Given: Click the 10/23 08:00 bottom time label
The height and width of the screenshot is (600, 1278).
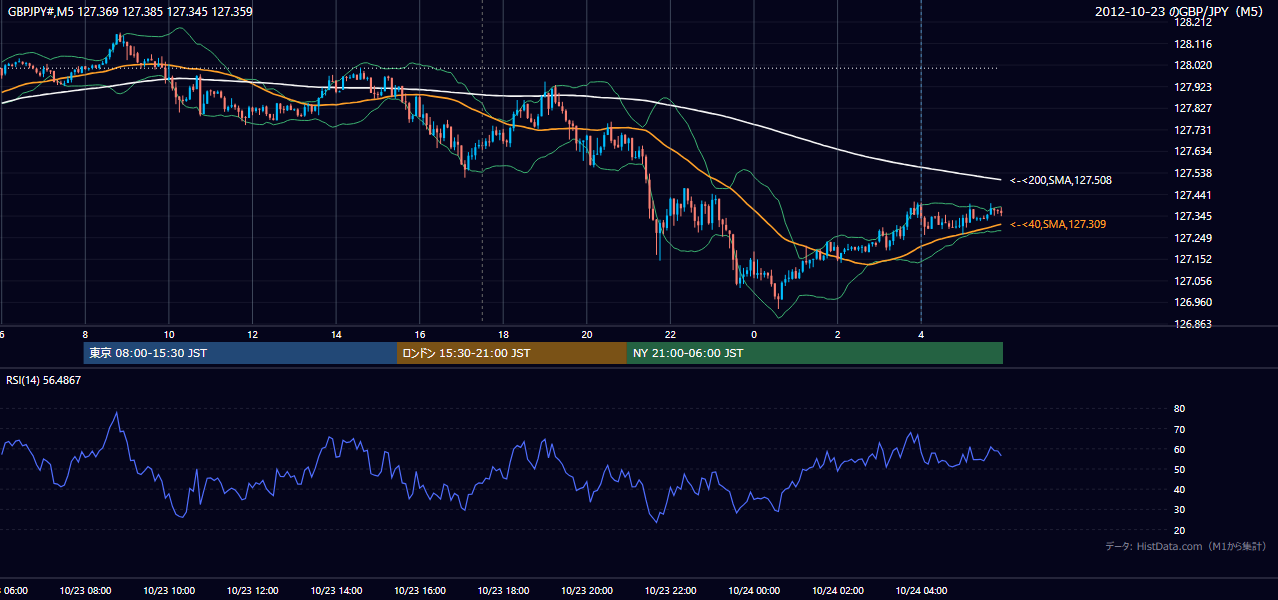Looking at the screenshot, I should 85,591.
